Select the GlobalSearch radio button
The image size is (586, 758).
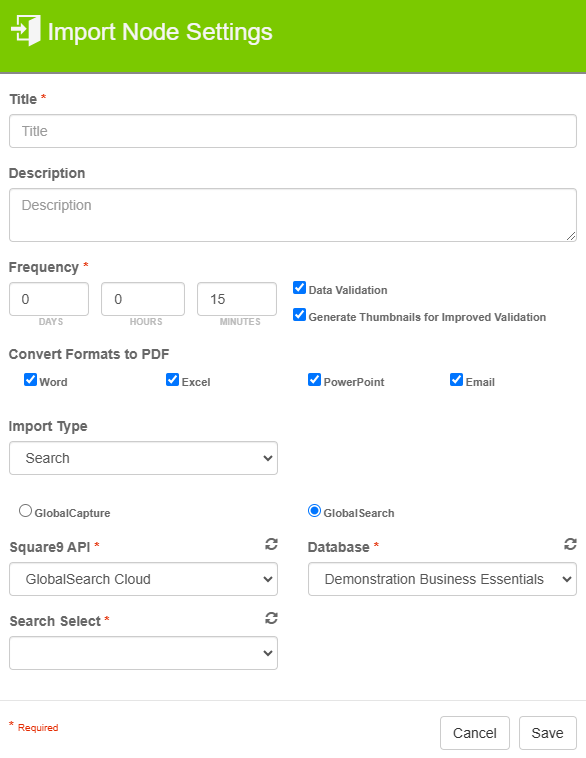tap(314, 511)
